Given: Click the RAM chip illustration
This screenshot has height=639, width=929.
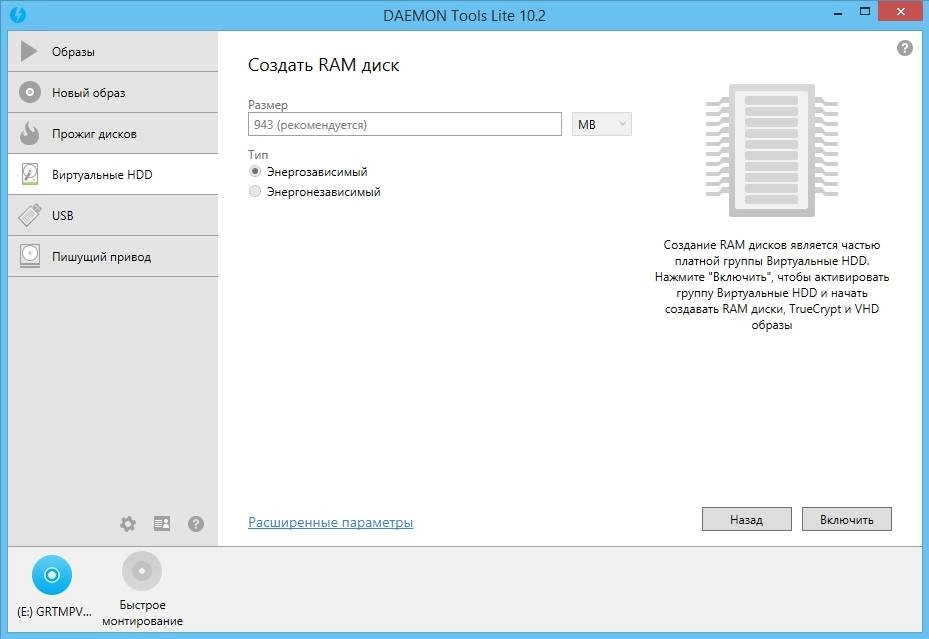Looking at the screenshot, I should [771, 150].
